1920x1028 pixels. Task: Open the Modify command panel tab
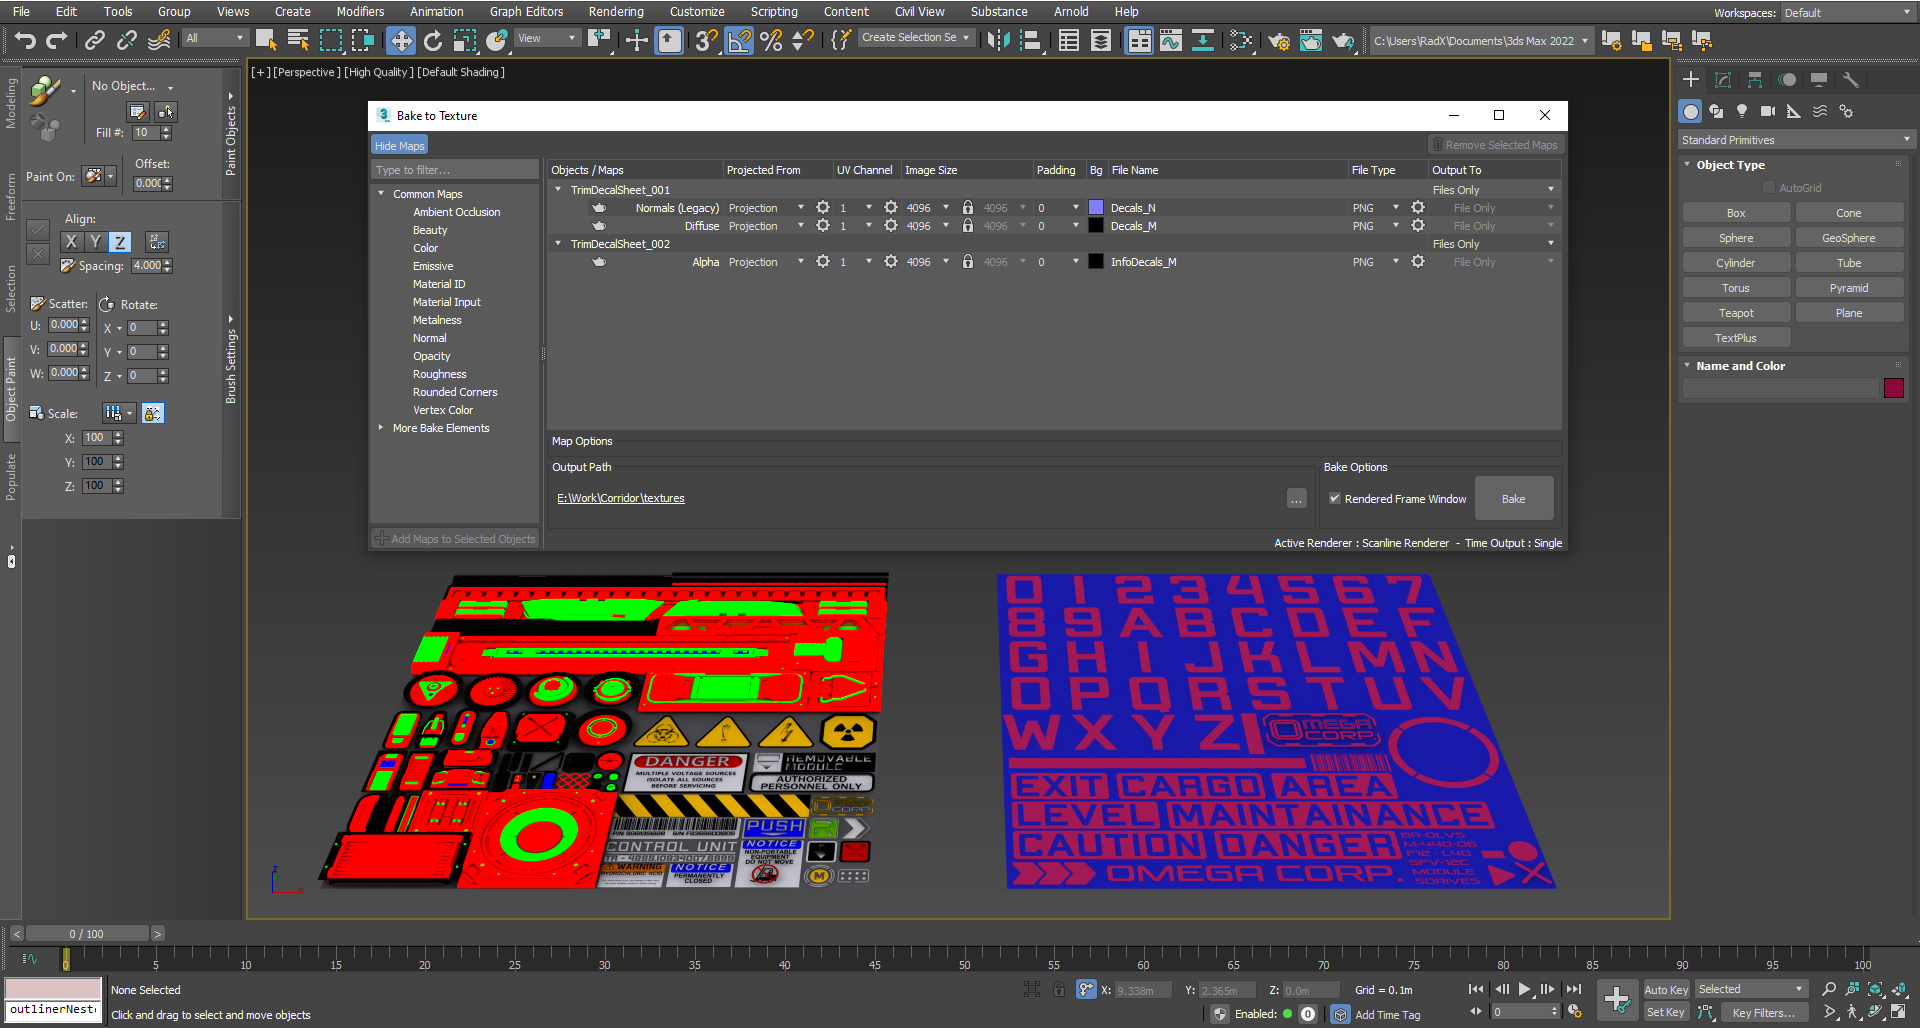[1723, 80]
